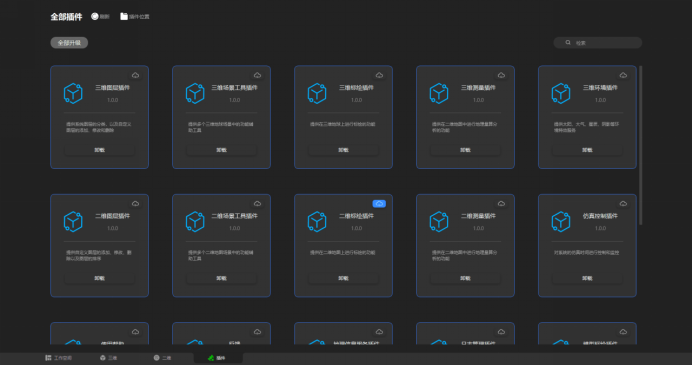Click the cube logo of 三维场景工具插件
Screen dimensions: 693x365
point(195,93)
